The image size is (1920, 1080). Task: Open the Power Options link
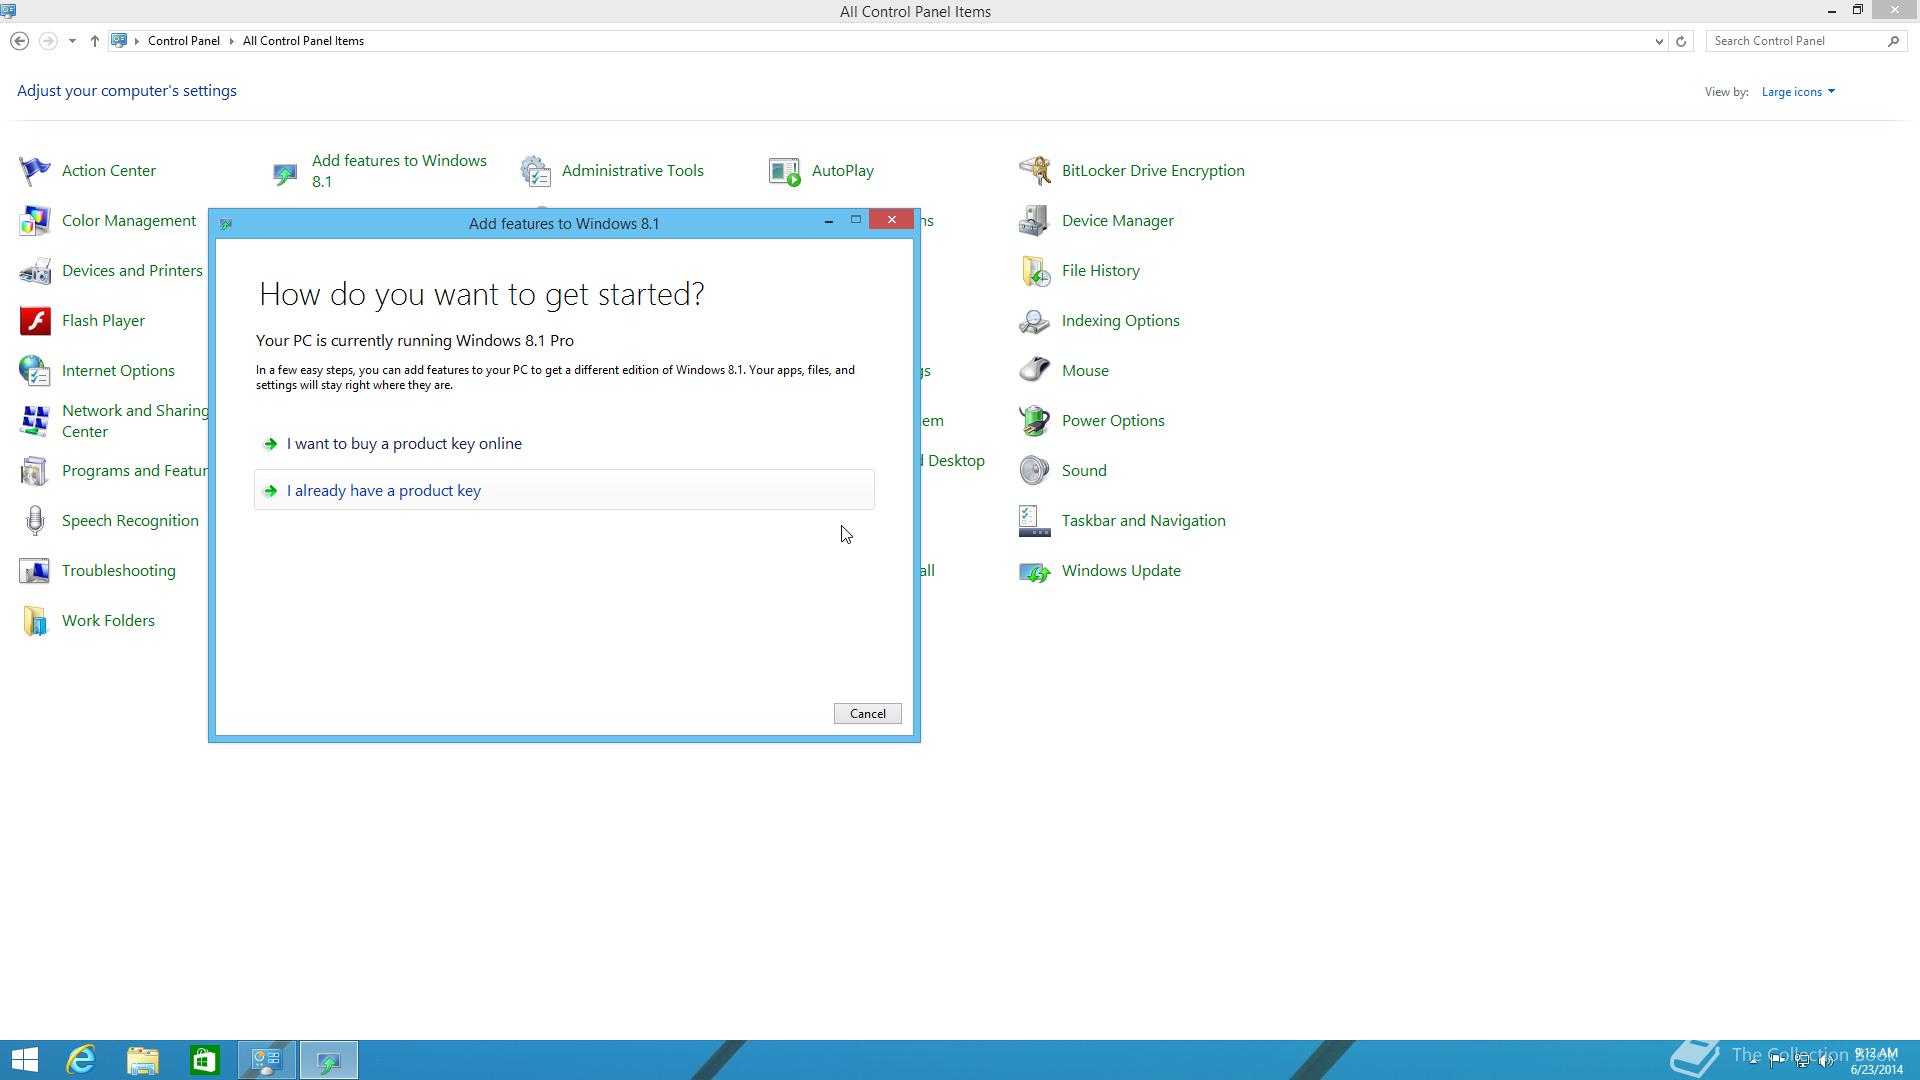coord(1113,421)
